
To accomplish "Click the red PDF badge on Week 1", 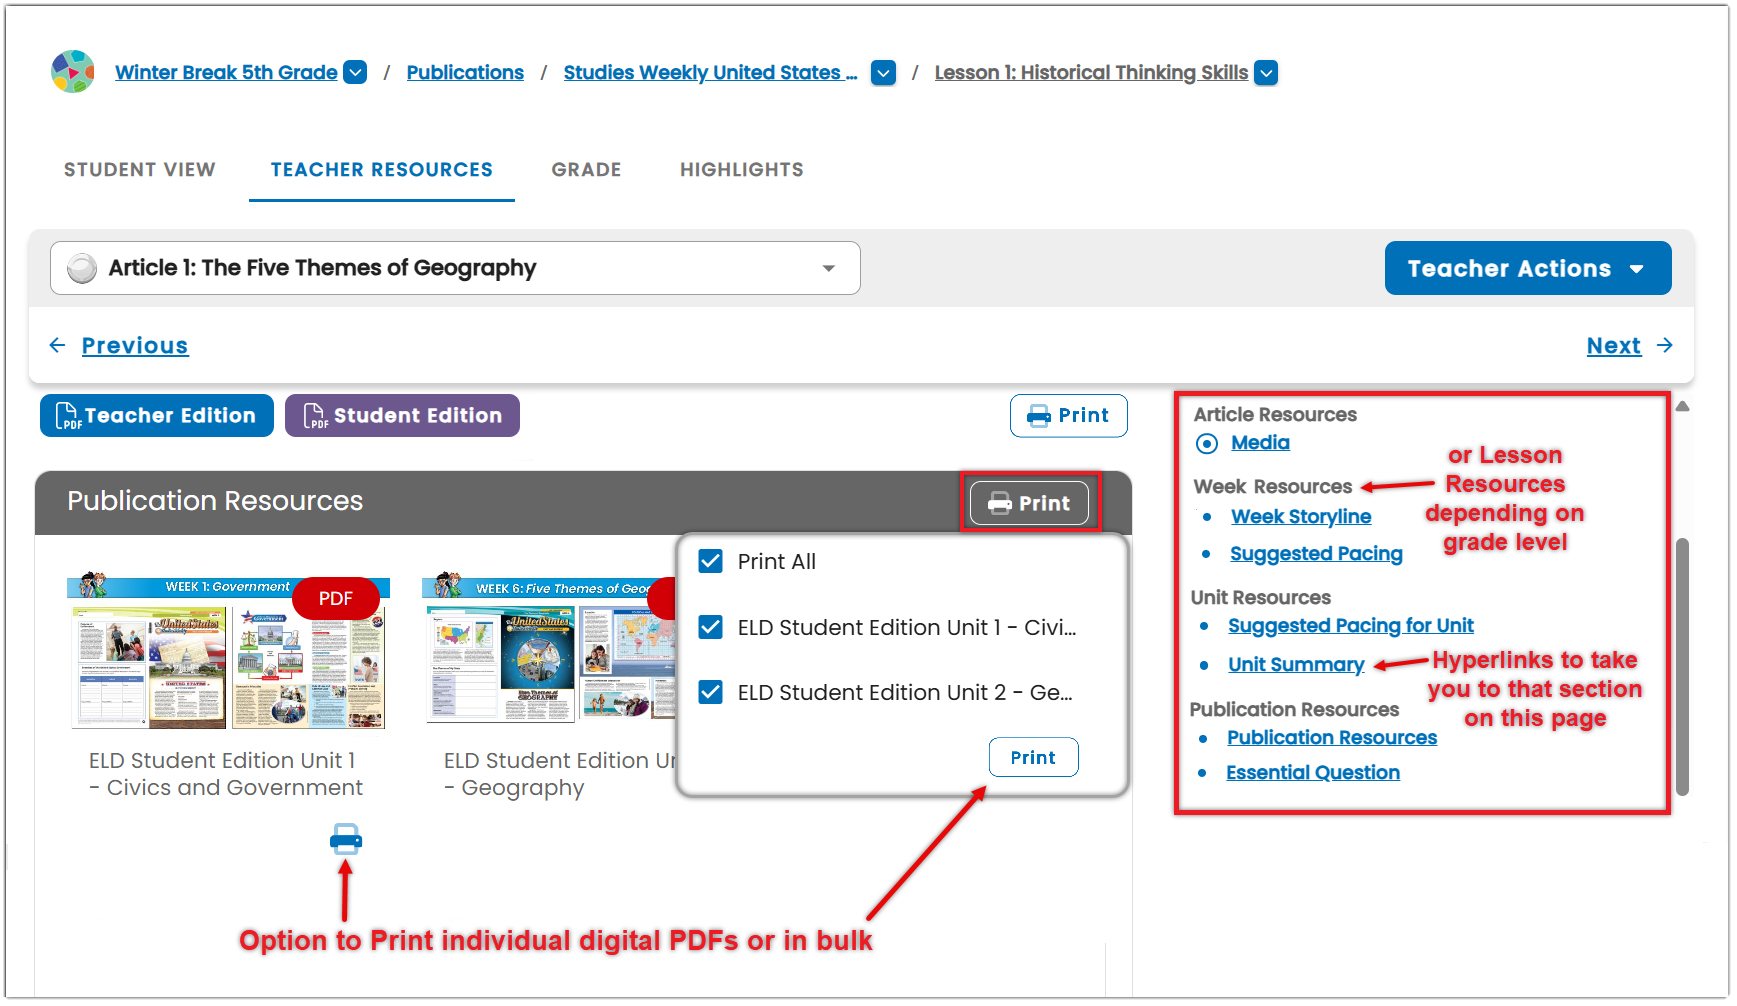I will [x=336, y=598].
